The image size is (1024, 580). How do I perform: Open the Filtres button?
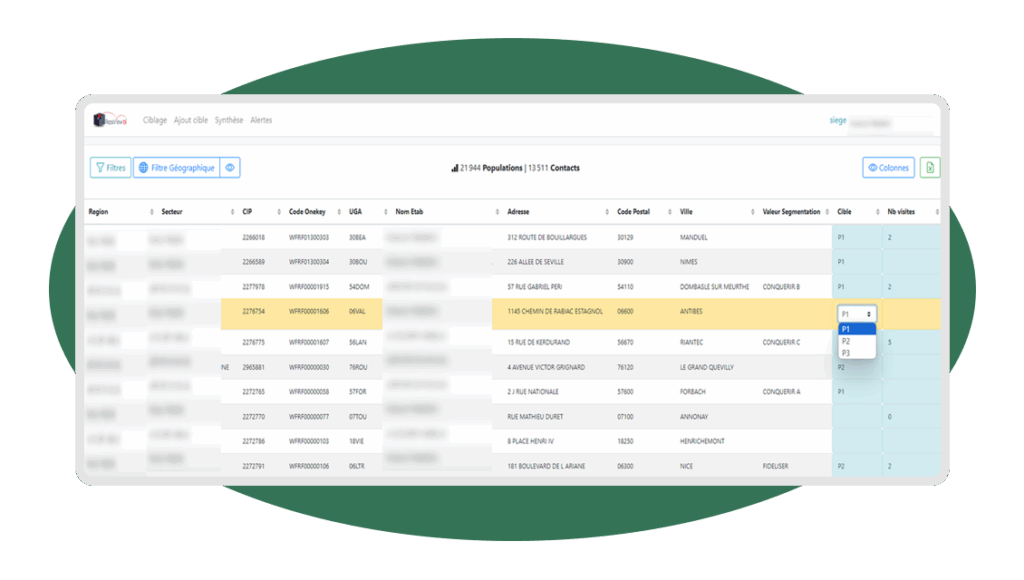tap(110, 168)
